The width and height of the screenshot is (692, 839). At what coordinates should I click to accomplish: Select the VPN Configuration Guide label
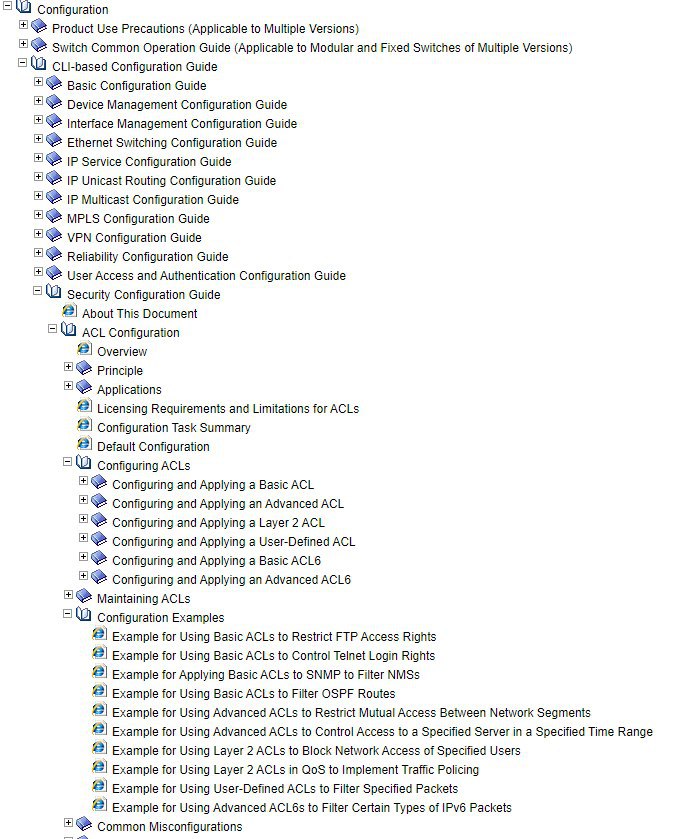point(134,238)
